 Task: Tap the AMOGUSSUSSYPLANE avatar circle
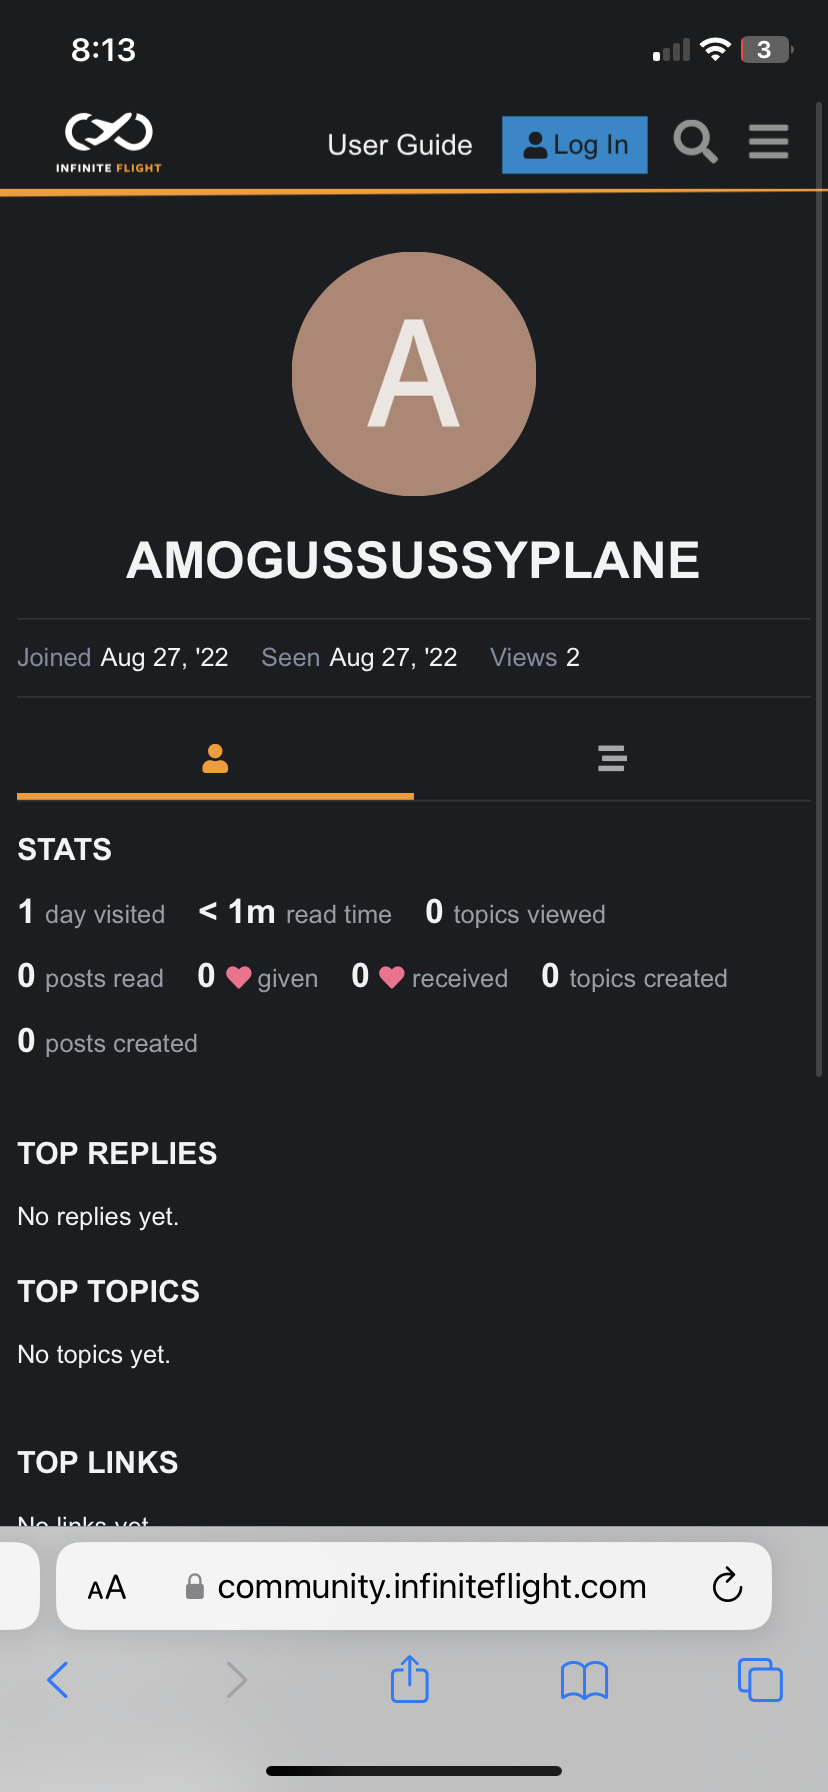pyautogui.click(x=414, y=374)
